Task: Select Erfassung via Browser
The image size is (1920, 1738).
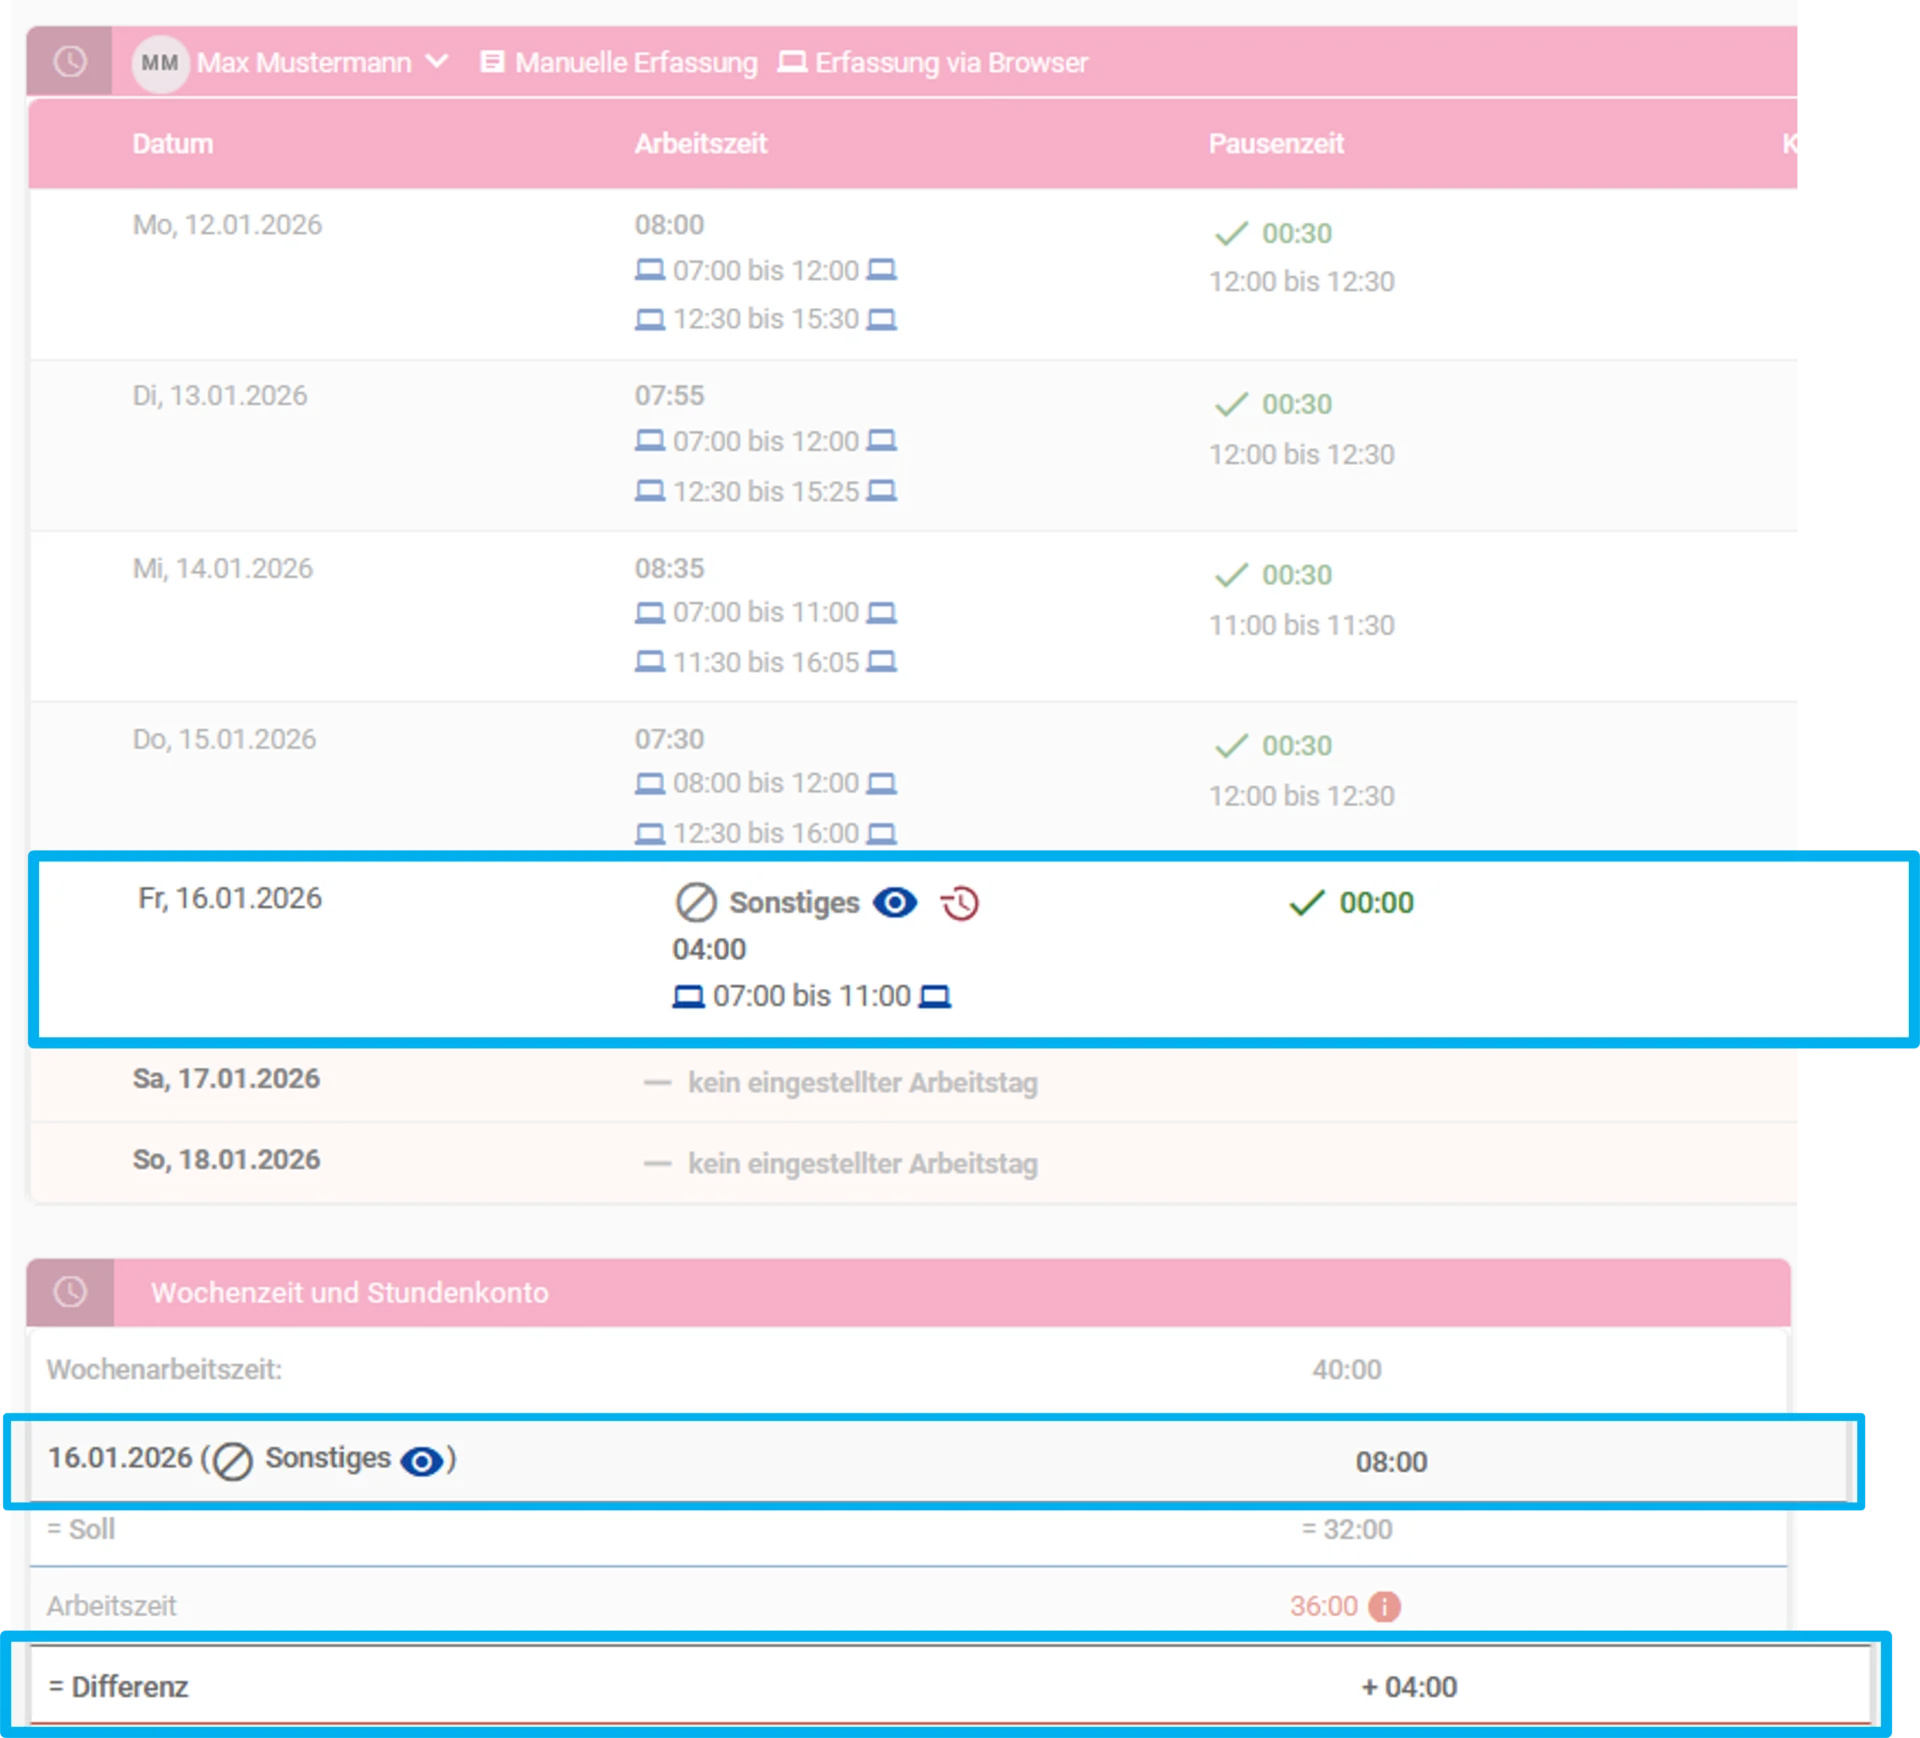Action: (932, 63)
